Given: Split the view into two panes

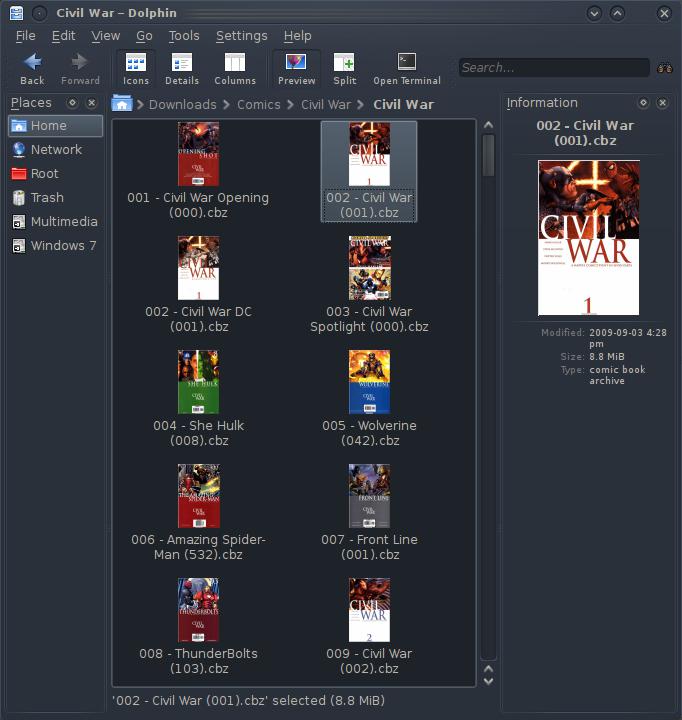Looking at the screenshot, I should pos(344,69).
